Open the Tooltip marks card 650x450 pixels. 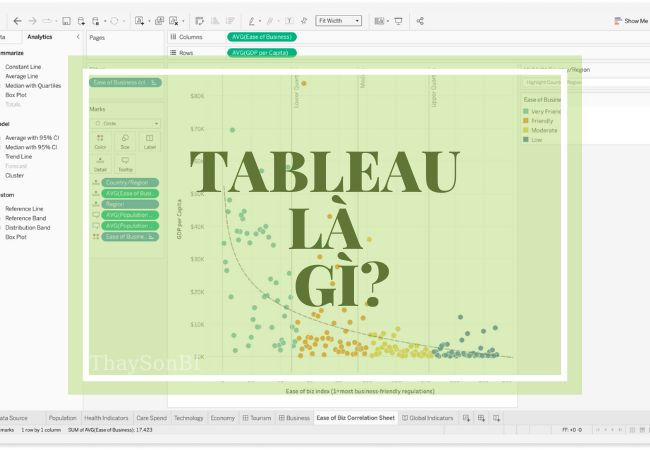tap(125, 164)
